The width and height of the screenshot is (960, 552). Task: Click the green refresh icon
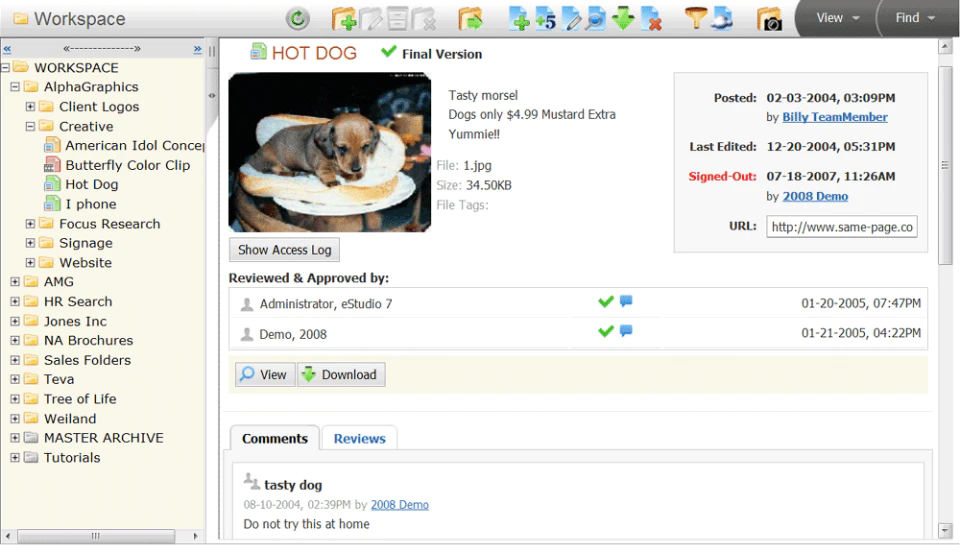pos(298,19)
